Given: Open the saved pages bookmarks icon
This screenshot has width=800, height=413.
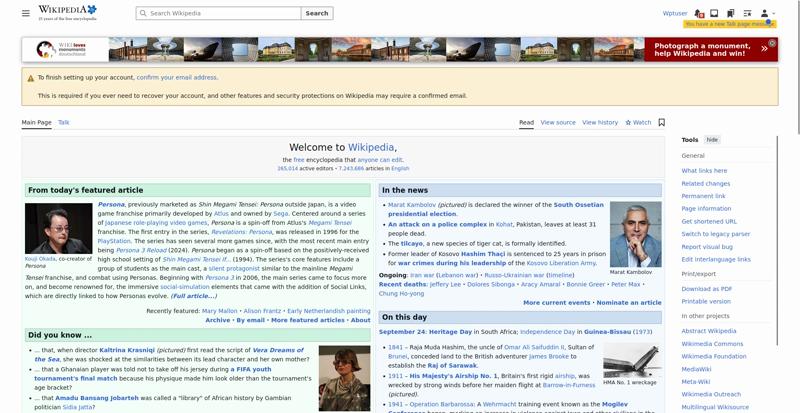Looking at the screenshot, I should coord(731,13).
